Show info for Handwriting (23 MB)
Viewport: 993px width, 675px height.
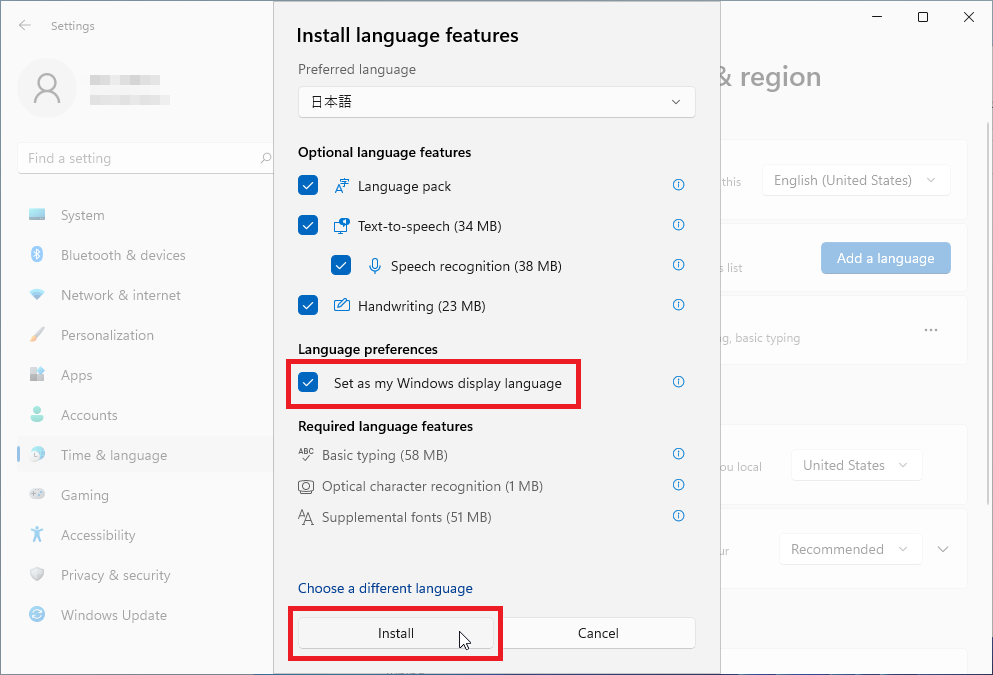(678, 305)
